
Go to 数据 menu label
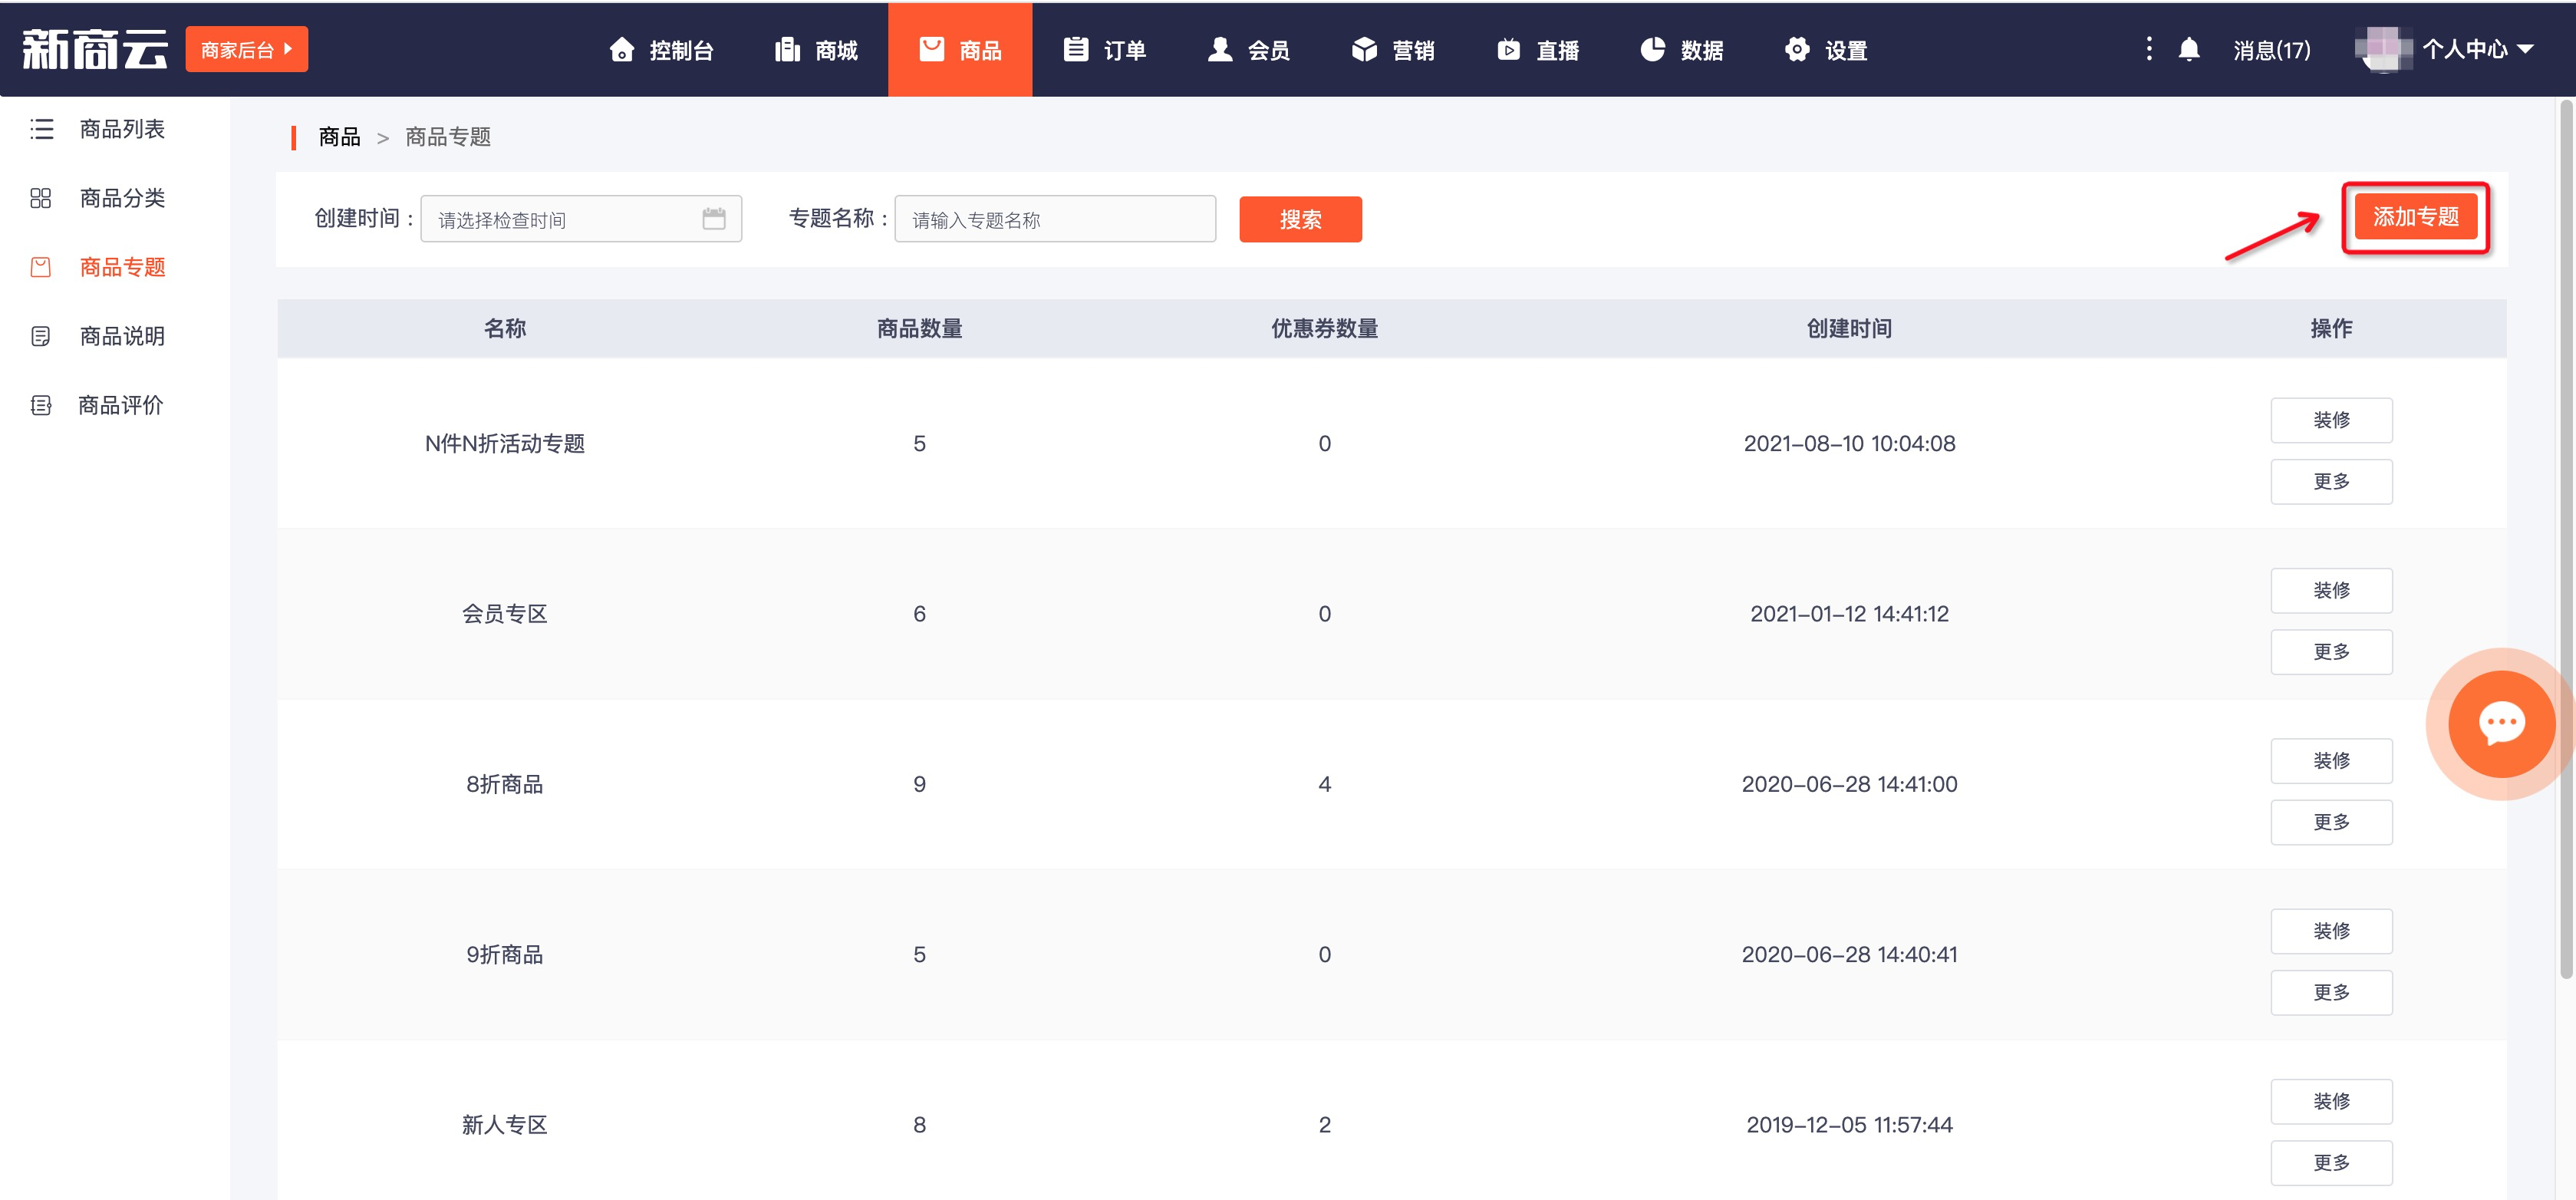(x=1701, y=50)
